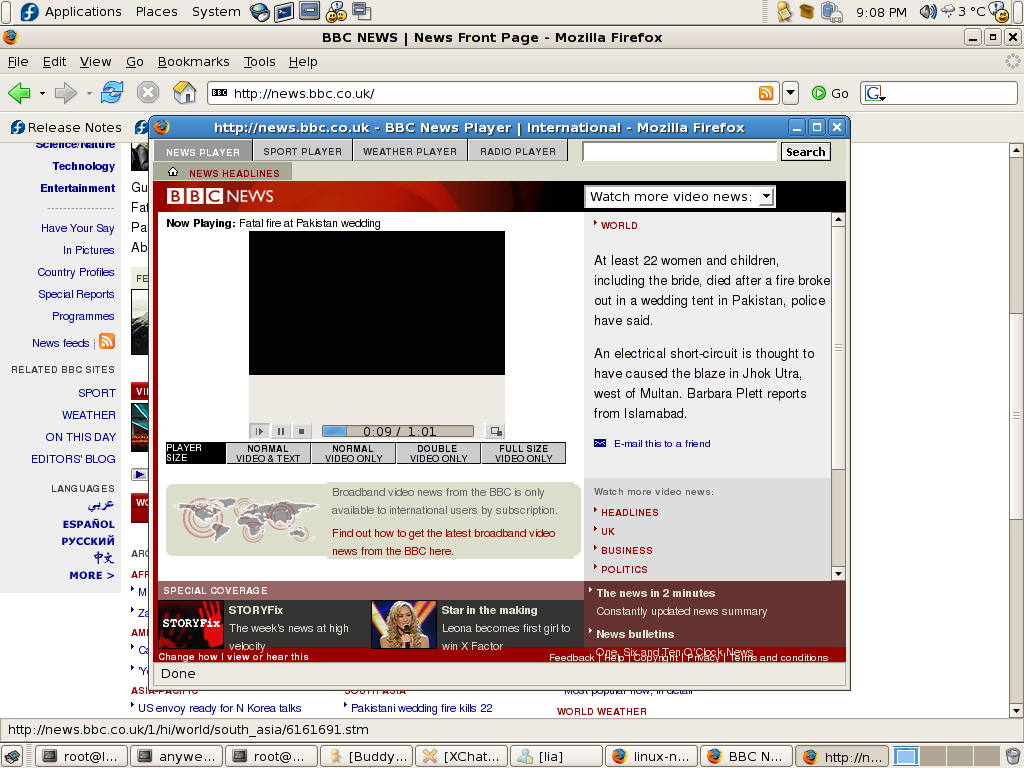
Task: Open the back button history arrow
Action: tap(42, 93)
